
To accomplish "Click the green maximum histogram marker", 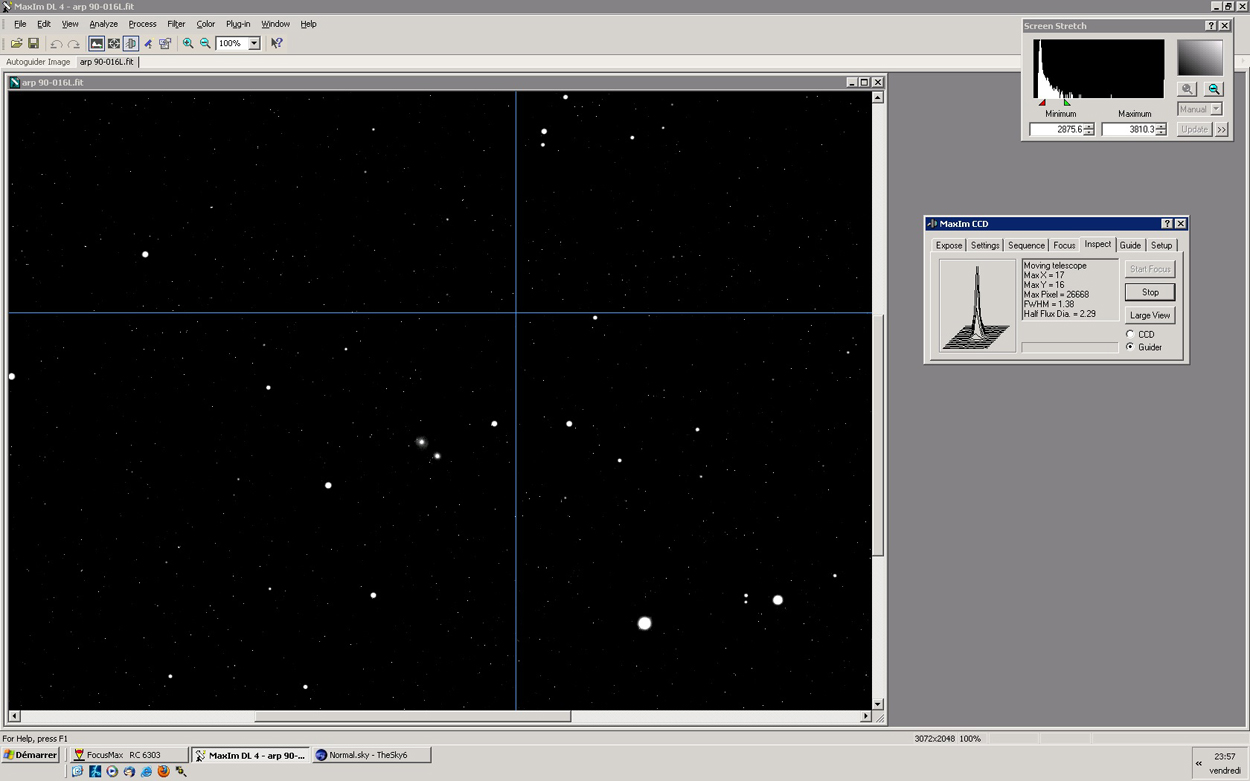I will pyautogui.click(x=1067, y=102).
